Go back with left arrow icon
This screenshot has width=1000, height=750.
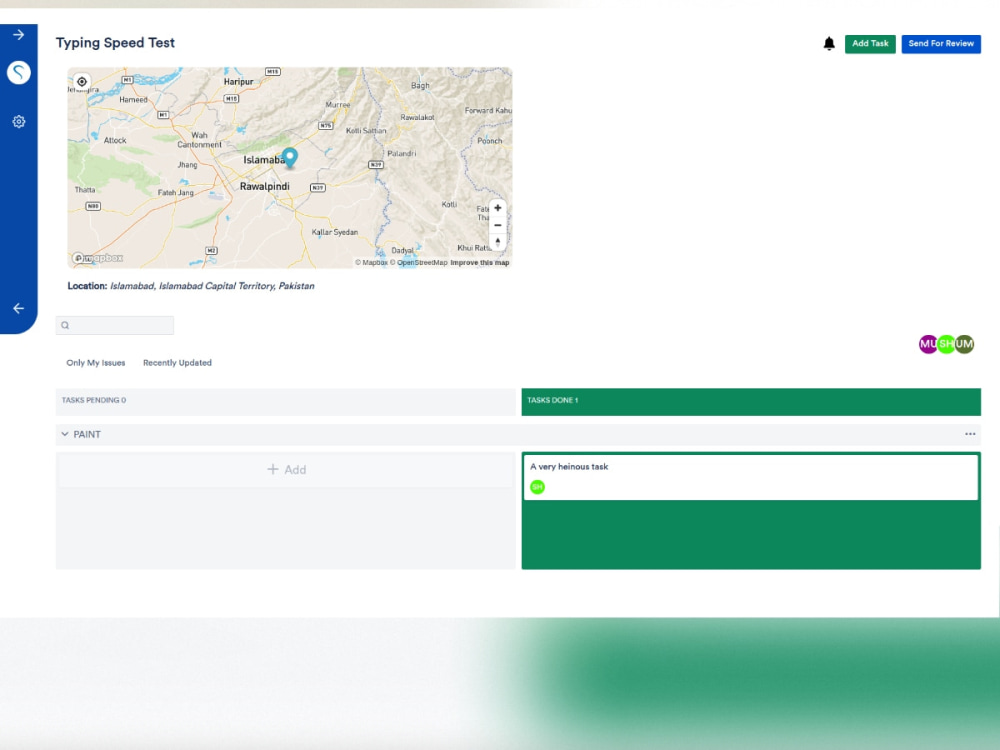pyautogui.click(x=18, y=309)
